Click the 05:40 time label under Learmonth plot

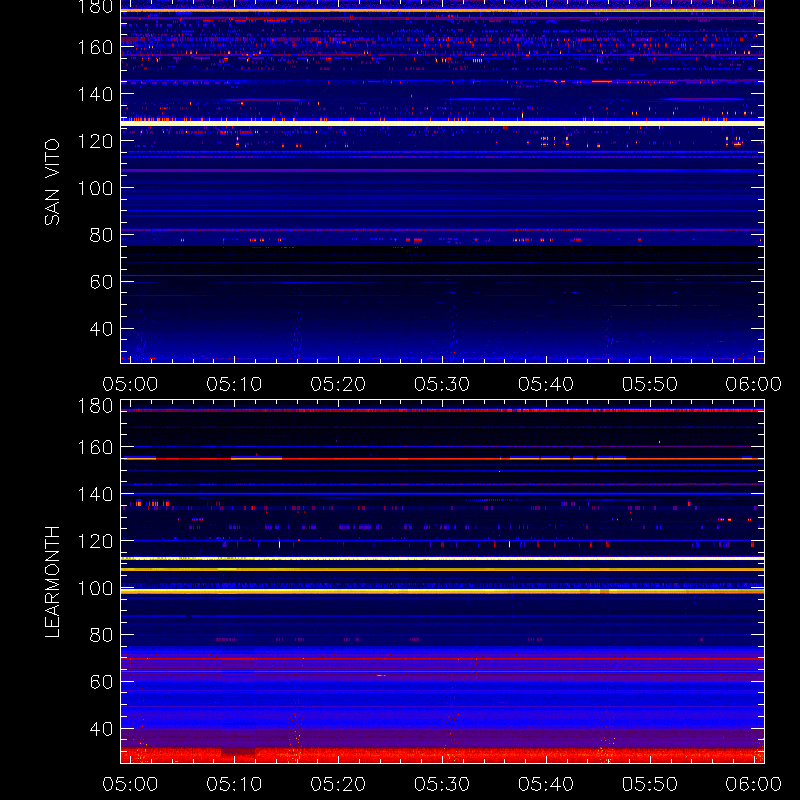pyautogui.click(x=546, y=784)
